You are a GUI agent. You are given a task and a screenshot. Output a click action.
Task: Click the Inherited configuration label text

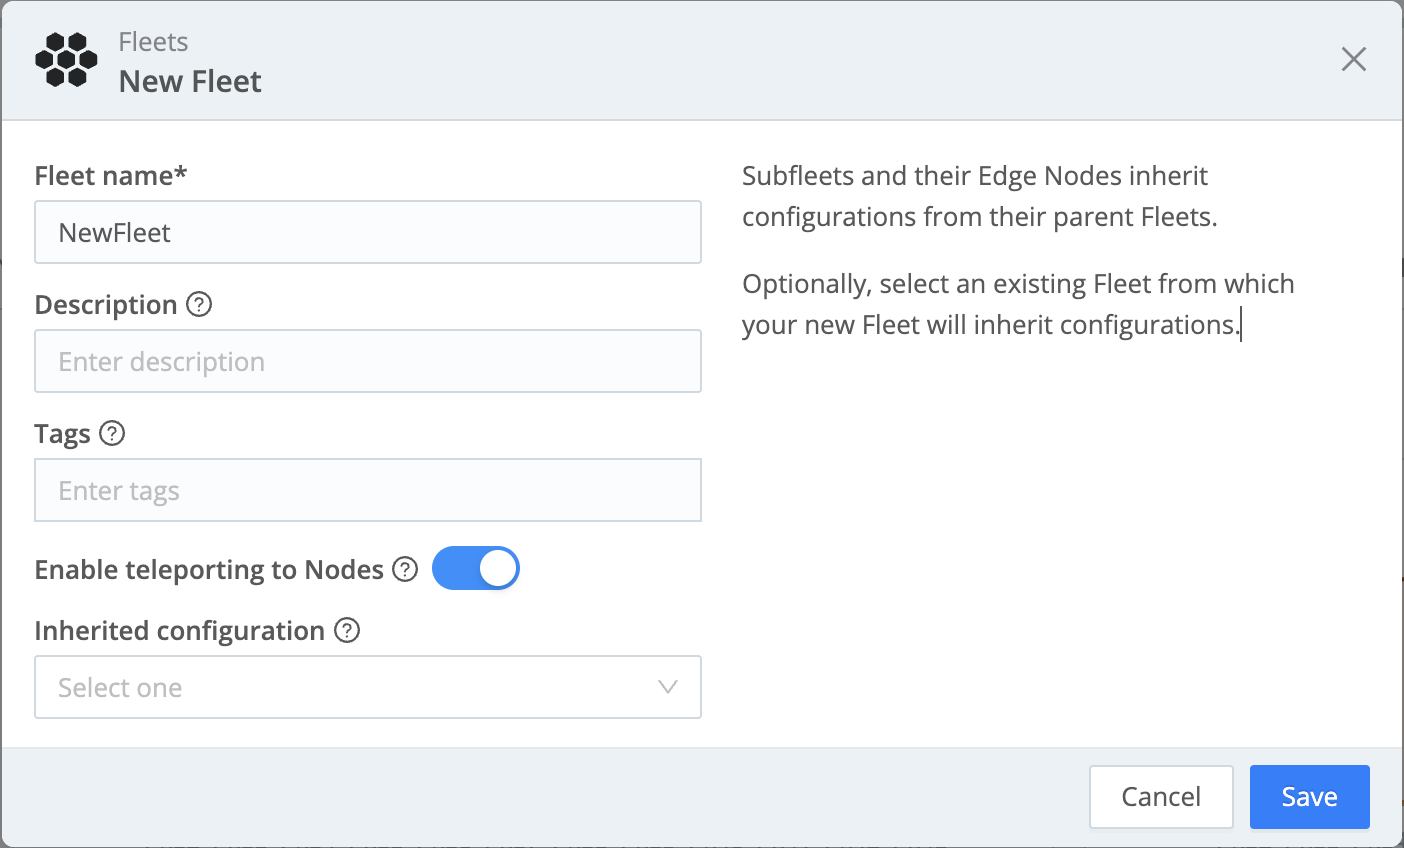179,630
